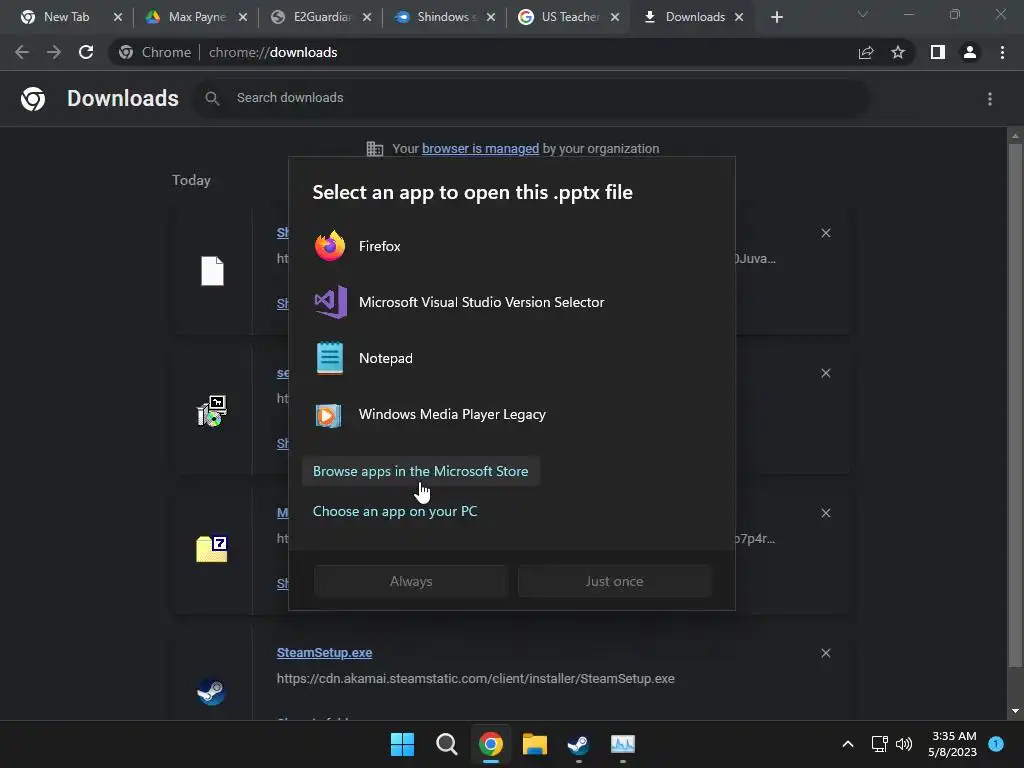Open network settings from system tray
Viewport: 1024px width, 768px height.
(880, 744)
